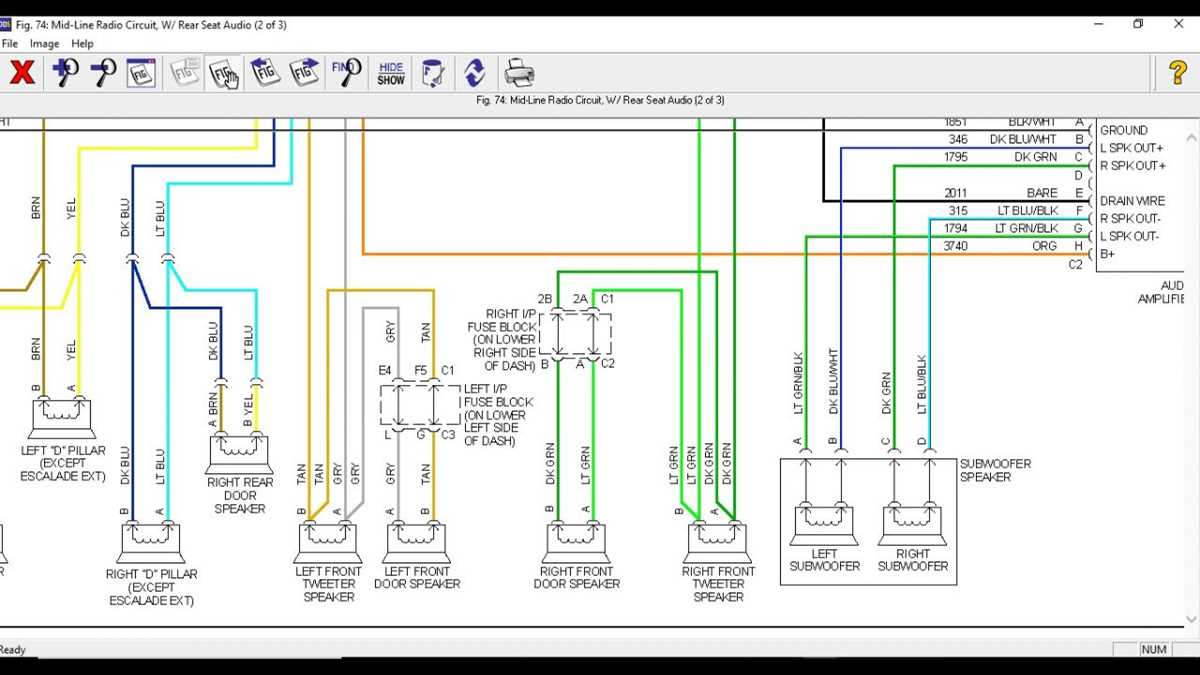1200x675 pixels.
Task: Select the LEFT FRONT TWEETER SPEAKER label
Action: pos(329,584)
